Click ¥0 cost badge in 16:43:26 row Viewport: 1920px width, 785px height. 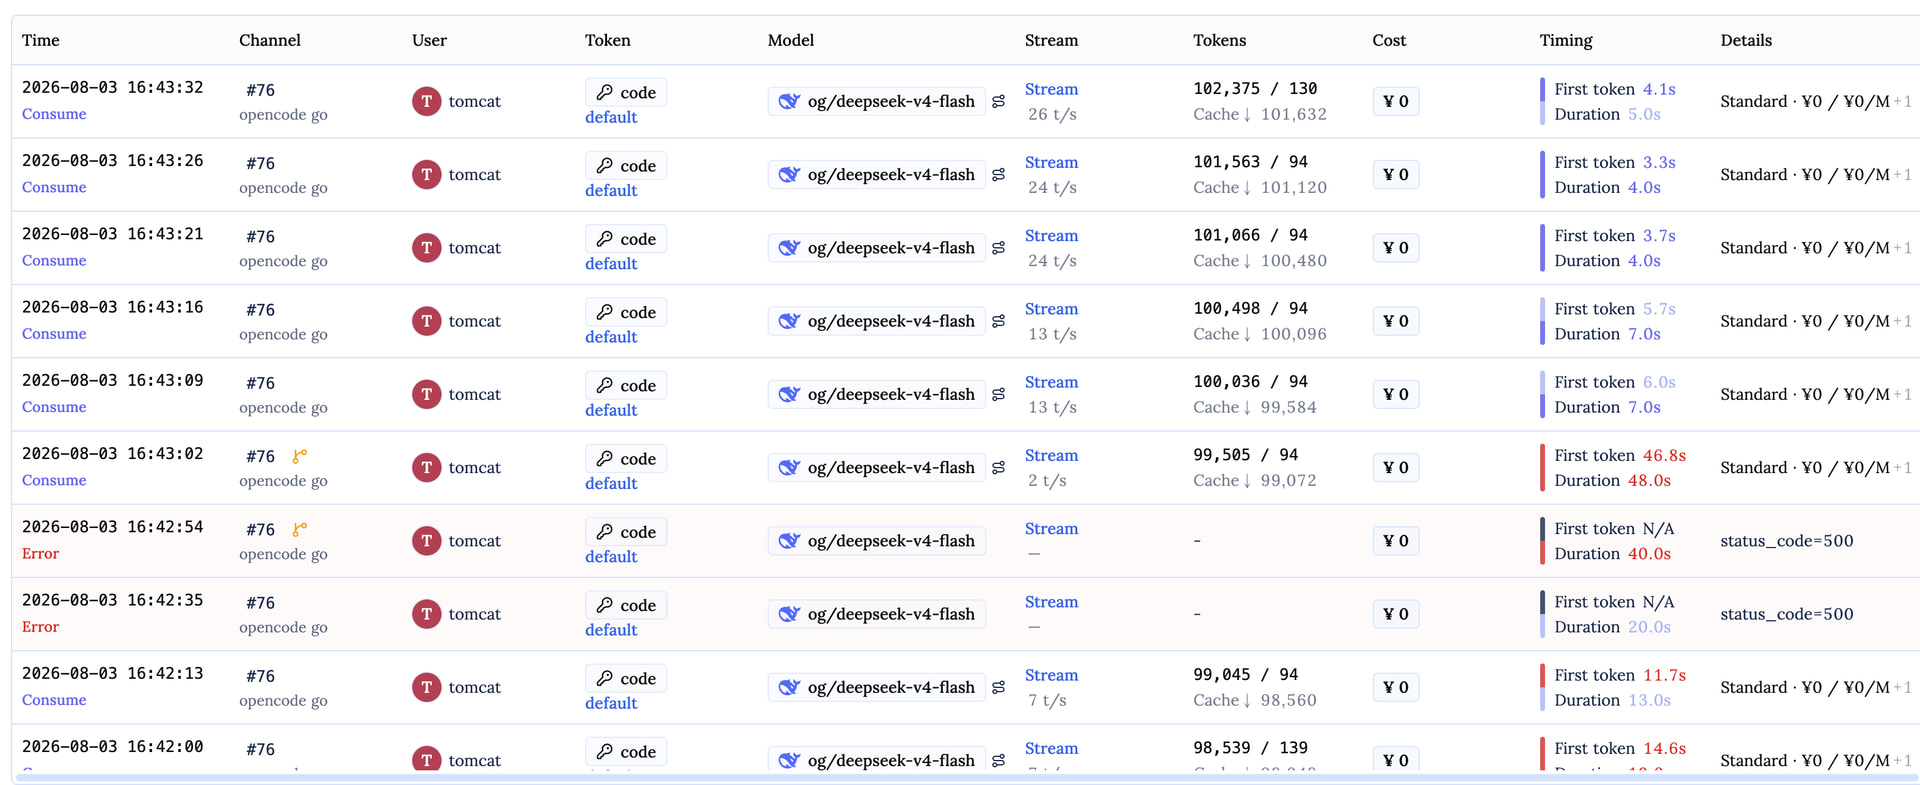pos(1395,175)
